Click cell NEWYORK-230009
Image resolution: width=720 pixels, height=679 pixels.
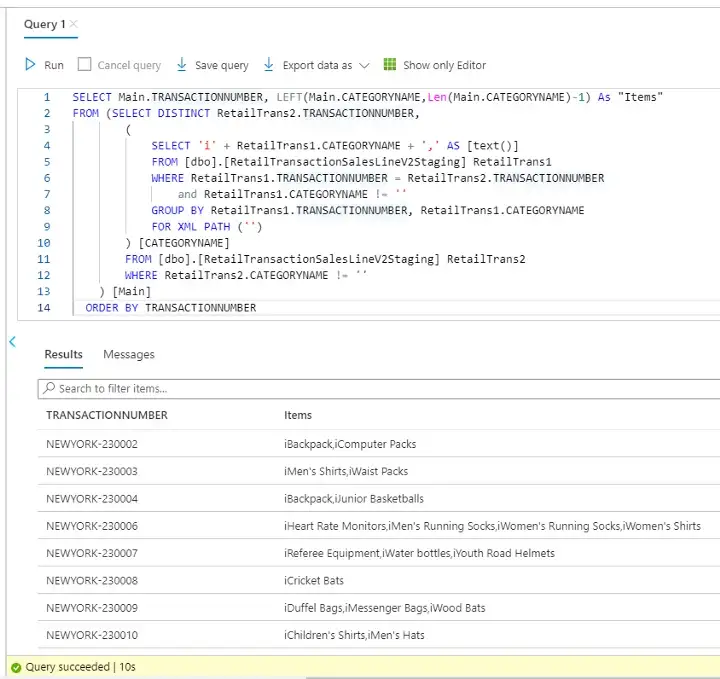[92, 608]
